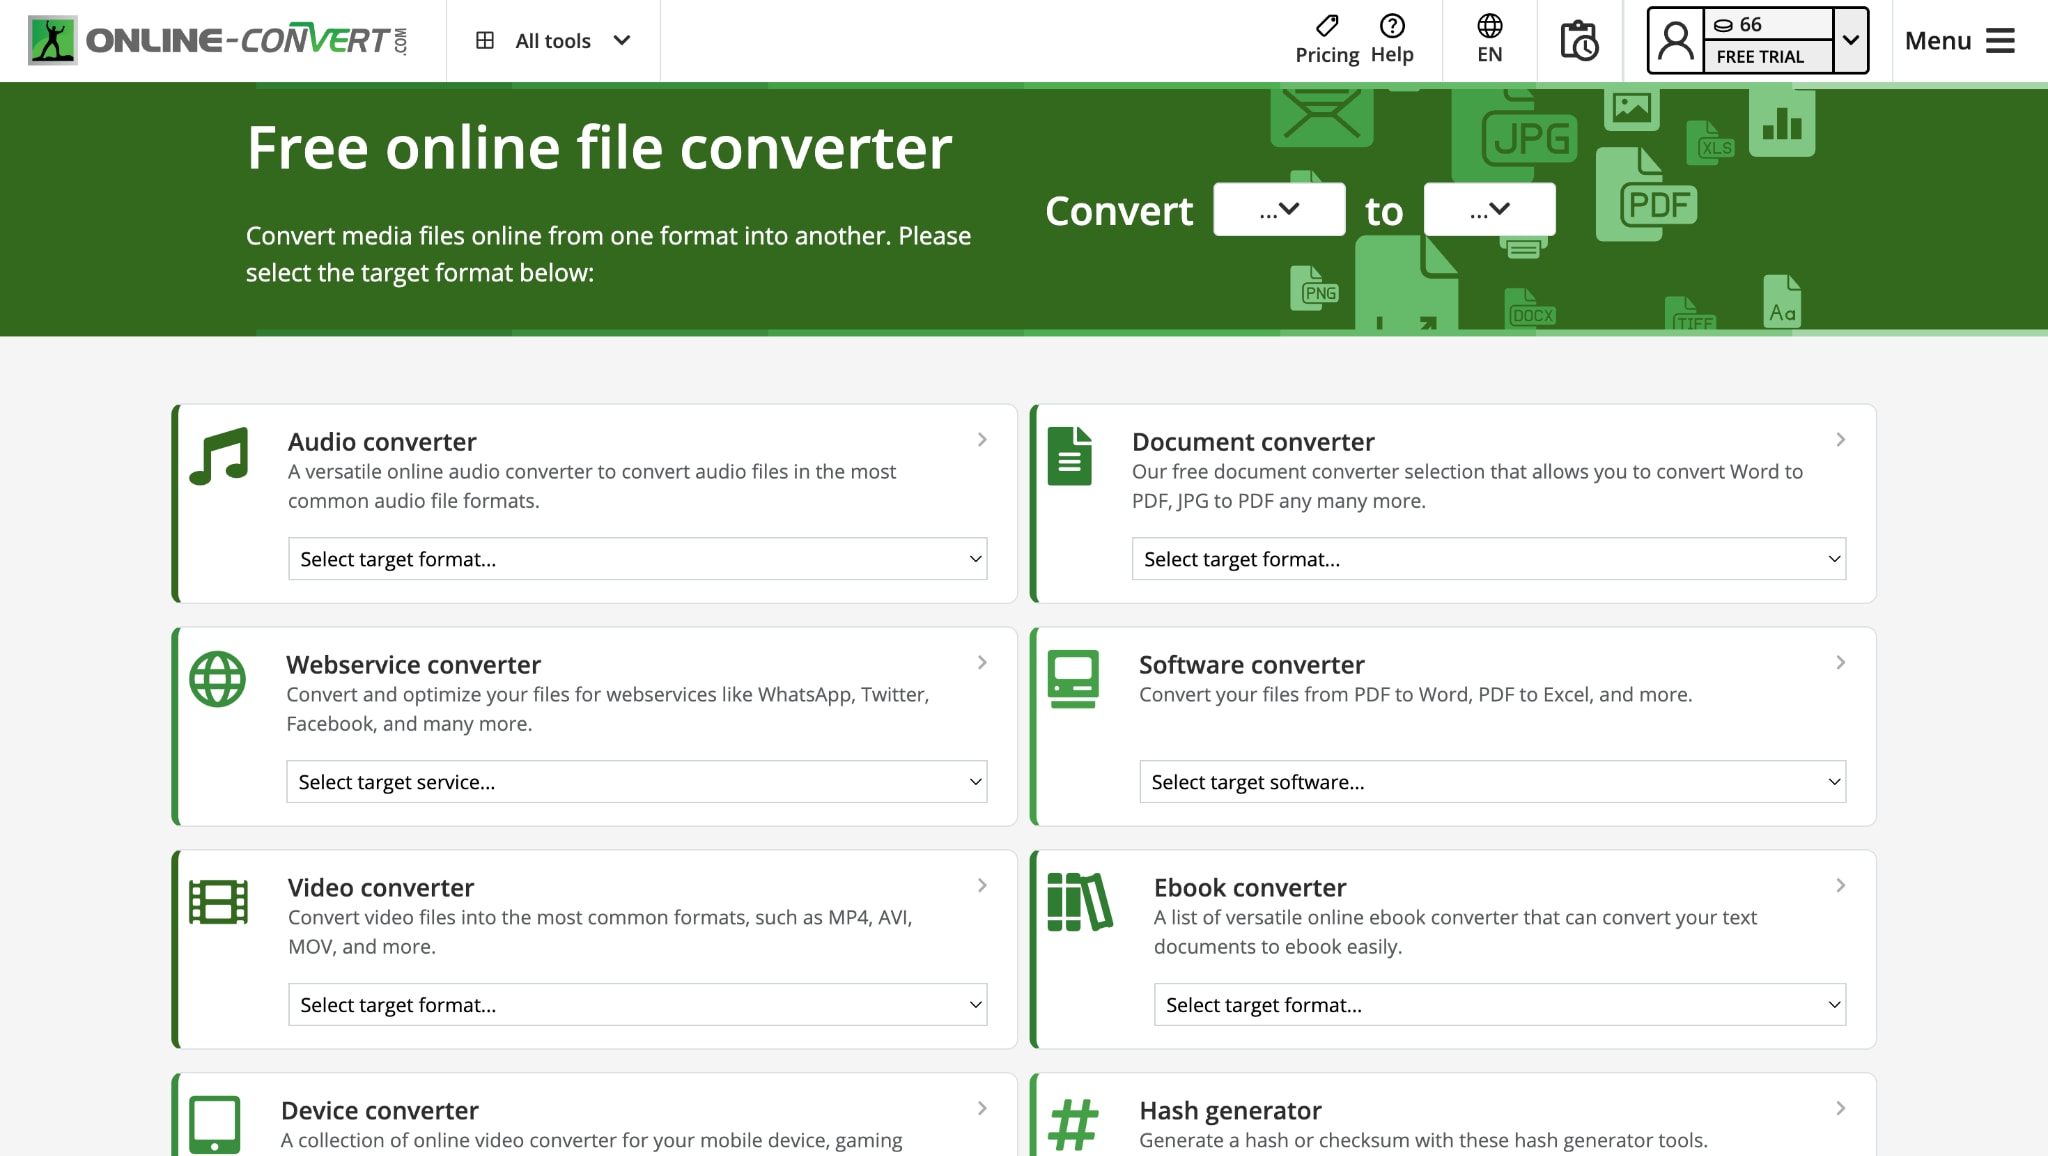
Task: Click the user account profile icon
Action: (x=1674, y=40)
